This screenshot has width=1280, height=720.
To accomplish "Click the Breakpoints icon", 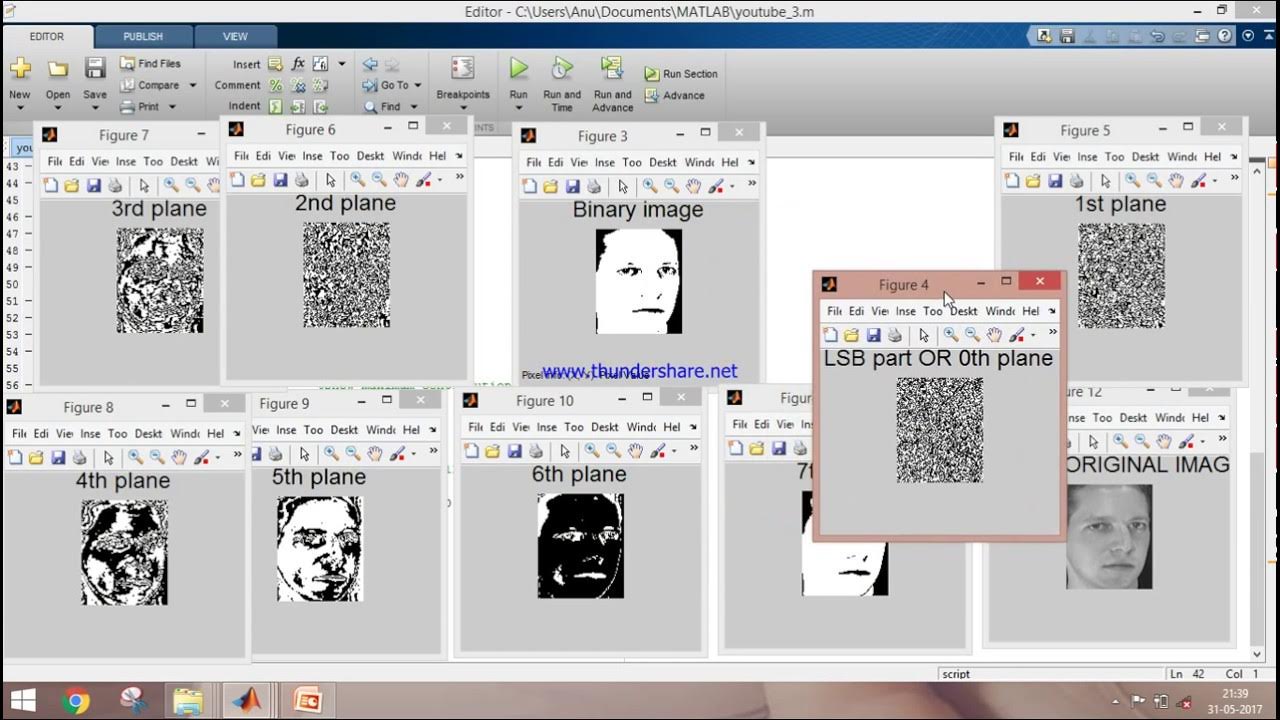I will (462, 68).
